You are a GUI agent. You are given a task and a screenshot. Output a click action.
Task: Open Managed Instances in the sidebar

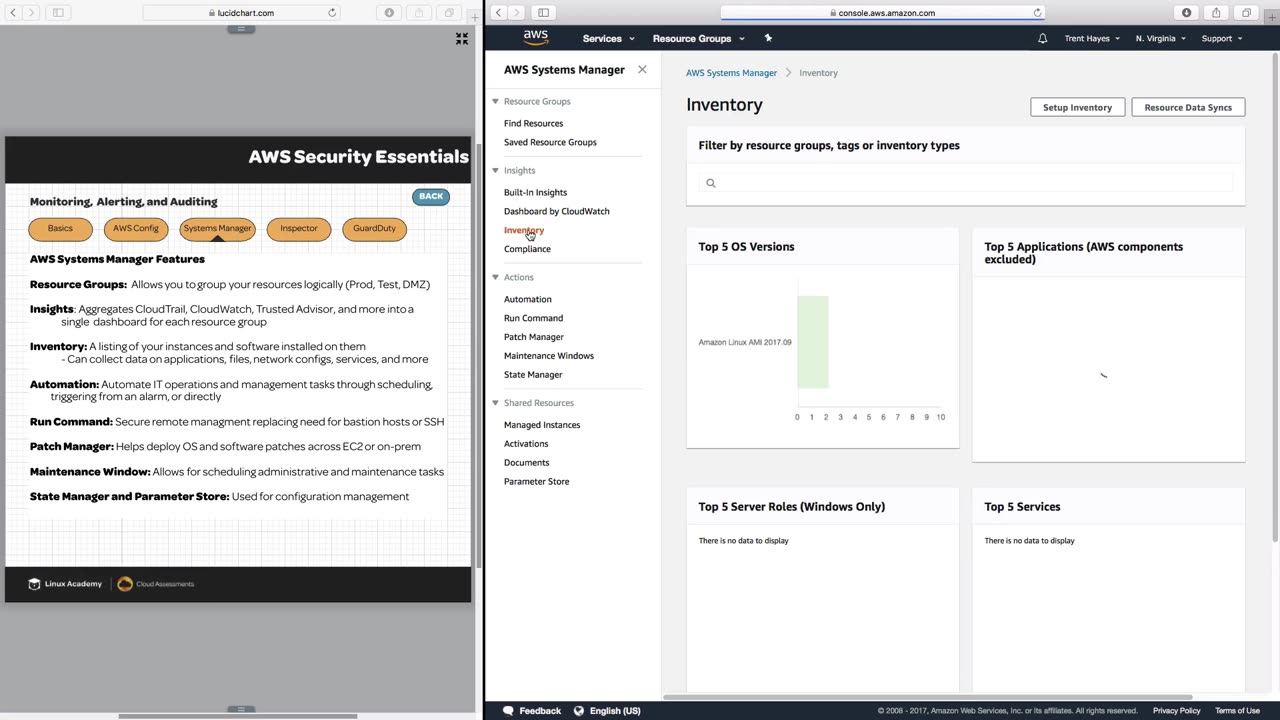[542, 426]
